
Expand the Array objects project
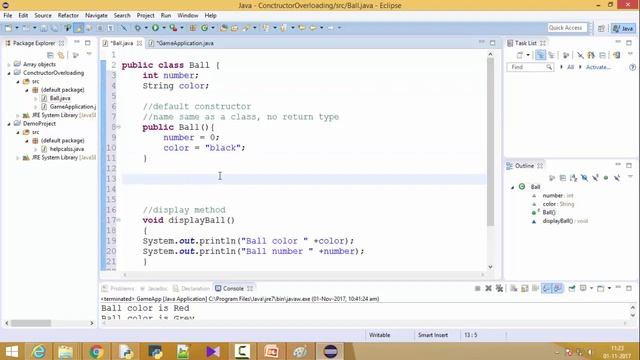(x=9, y=64)
